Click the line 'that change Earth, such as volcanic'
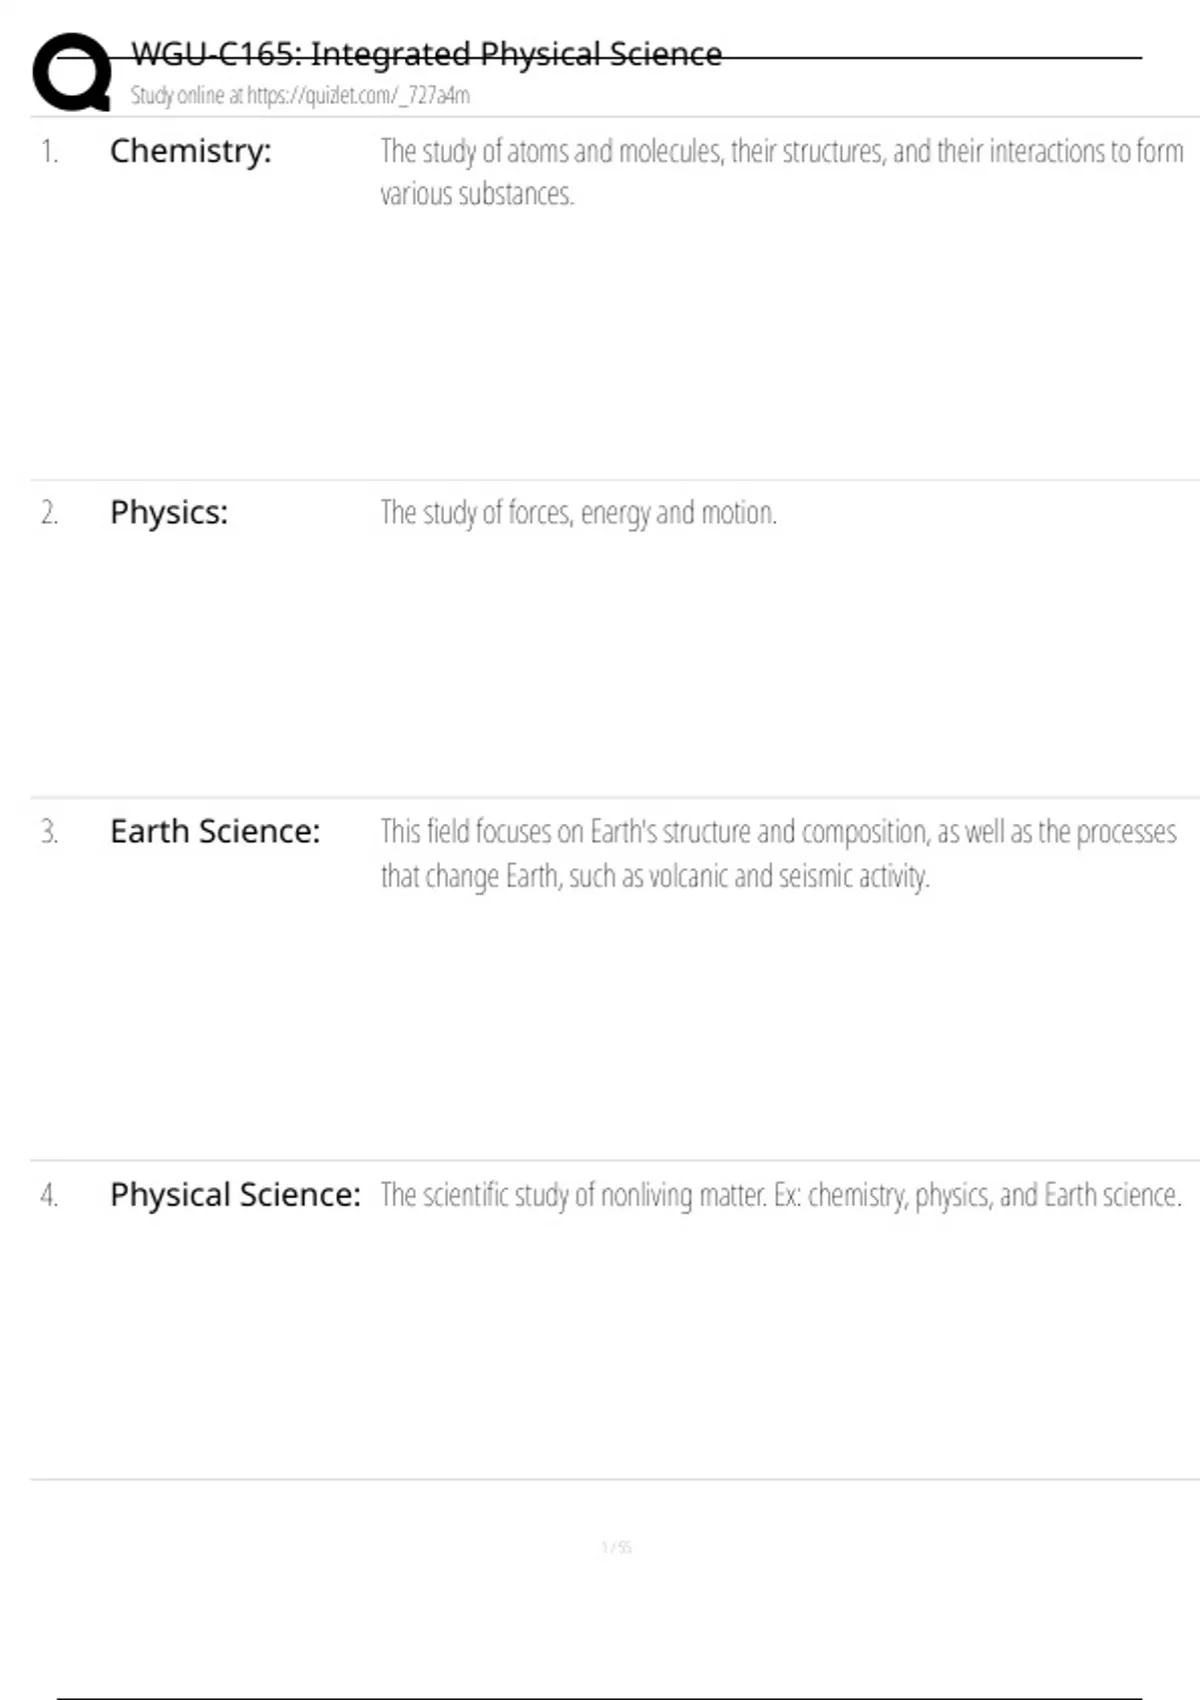The image size is (1200, 1700). (655, 876)
